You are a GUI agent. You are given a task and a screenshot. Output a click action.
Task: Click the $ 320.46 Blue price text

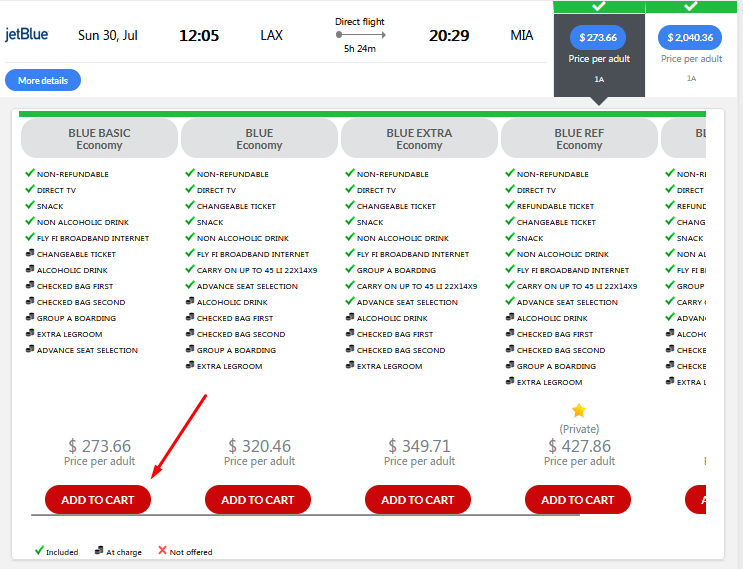259,446
